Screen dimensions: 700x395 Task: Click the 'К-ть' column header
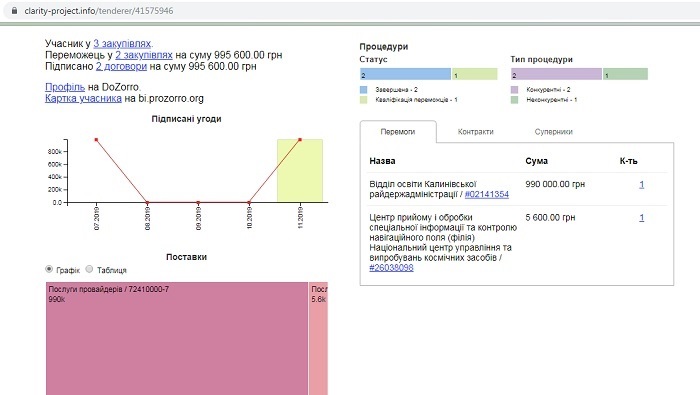pos(629,161)
